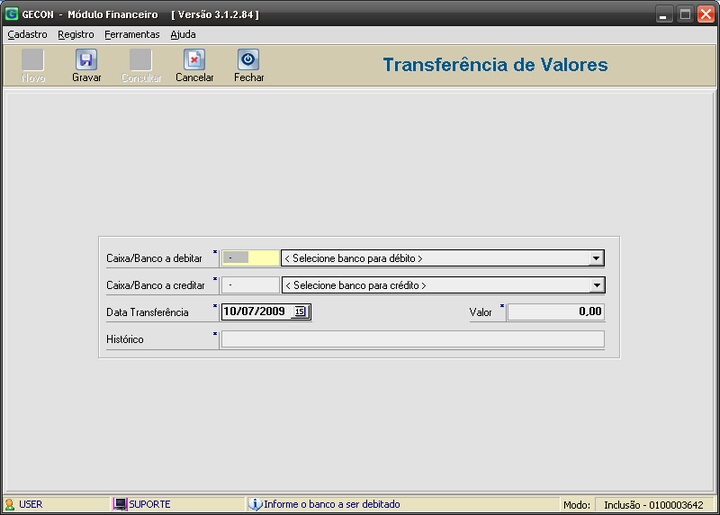Click the disabled Novo toolbar icon

pos(33,60)
